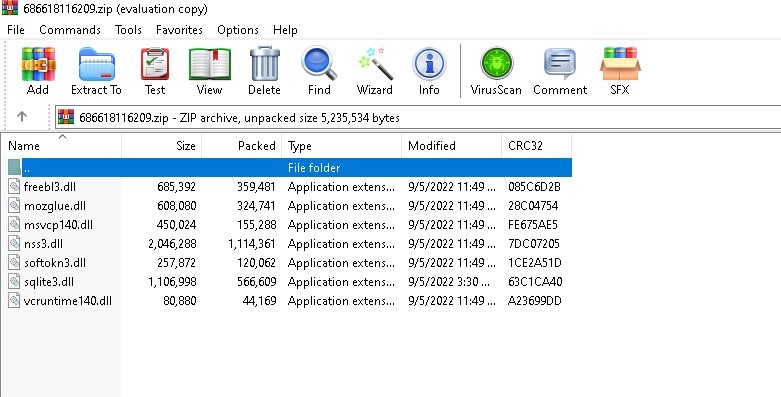Sort by Name column header
The image size is (781, 397).
click(61, 146)
